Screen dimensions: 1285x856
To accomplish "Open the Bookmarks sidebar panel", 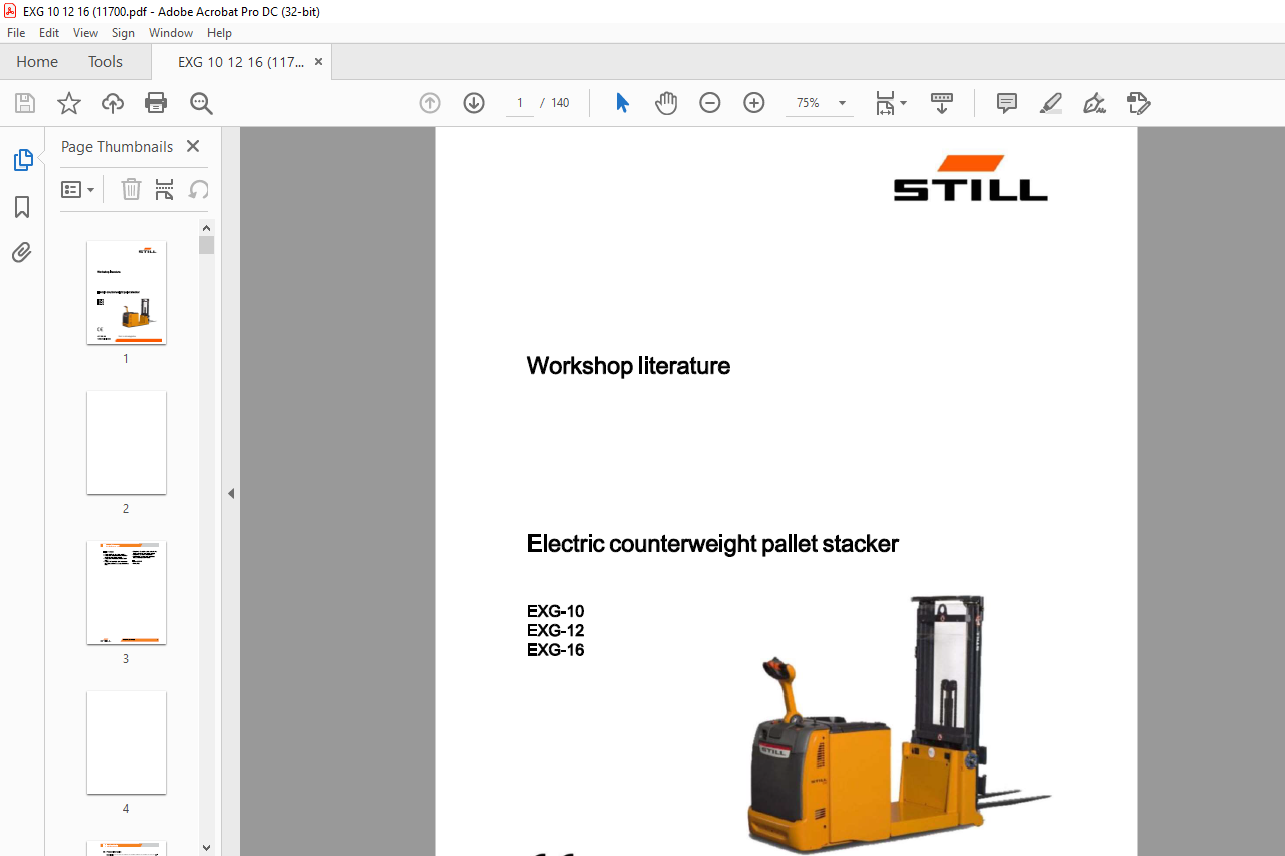I will tap(22, 207).
